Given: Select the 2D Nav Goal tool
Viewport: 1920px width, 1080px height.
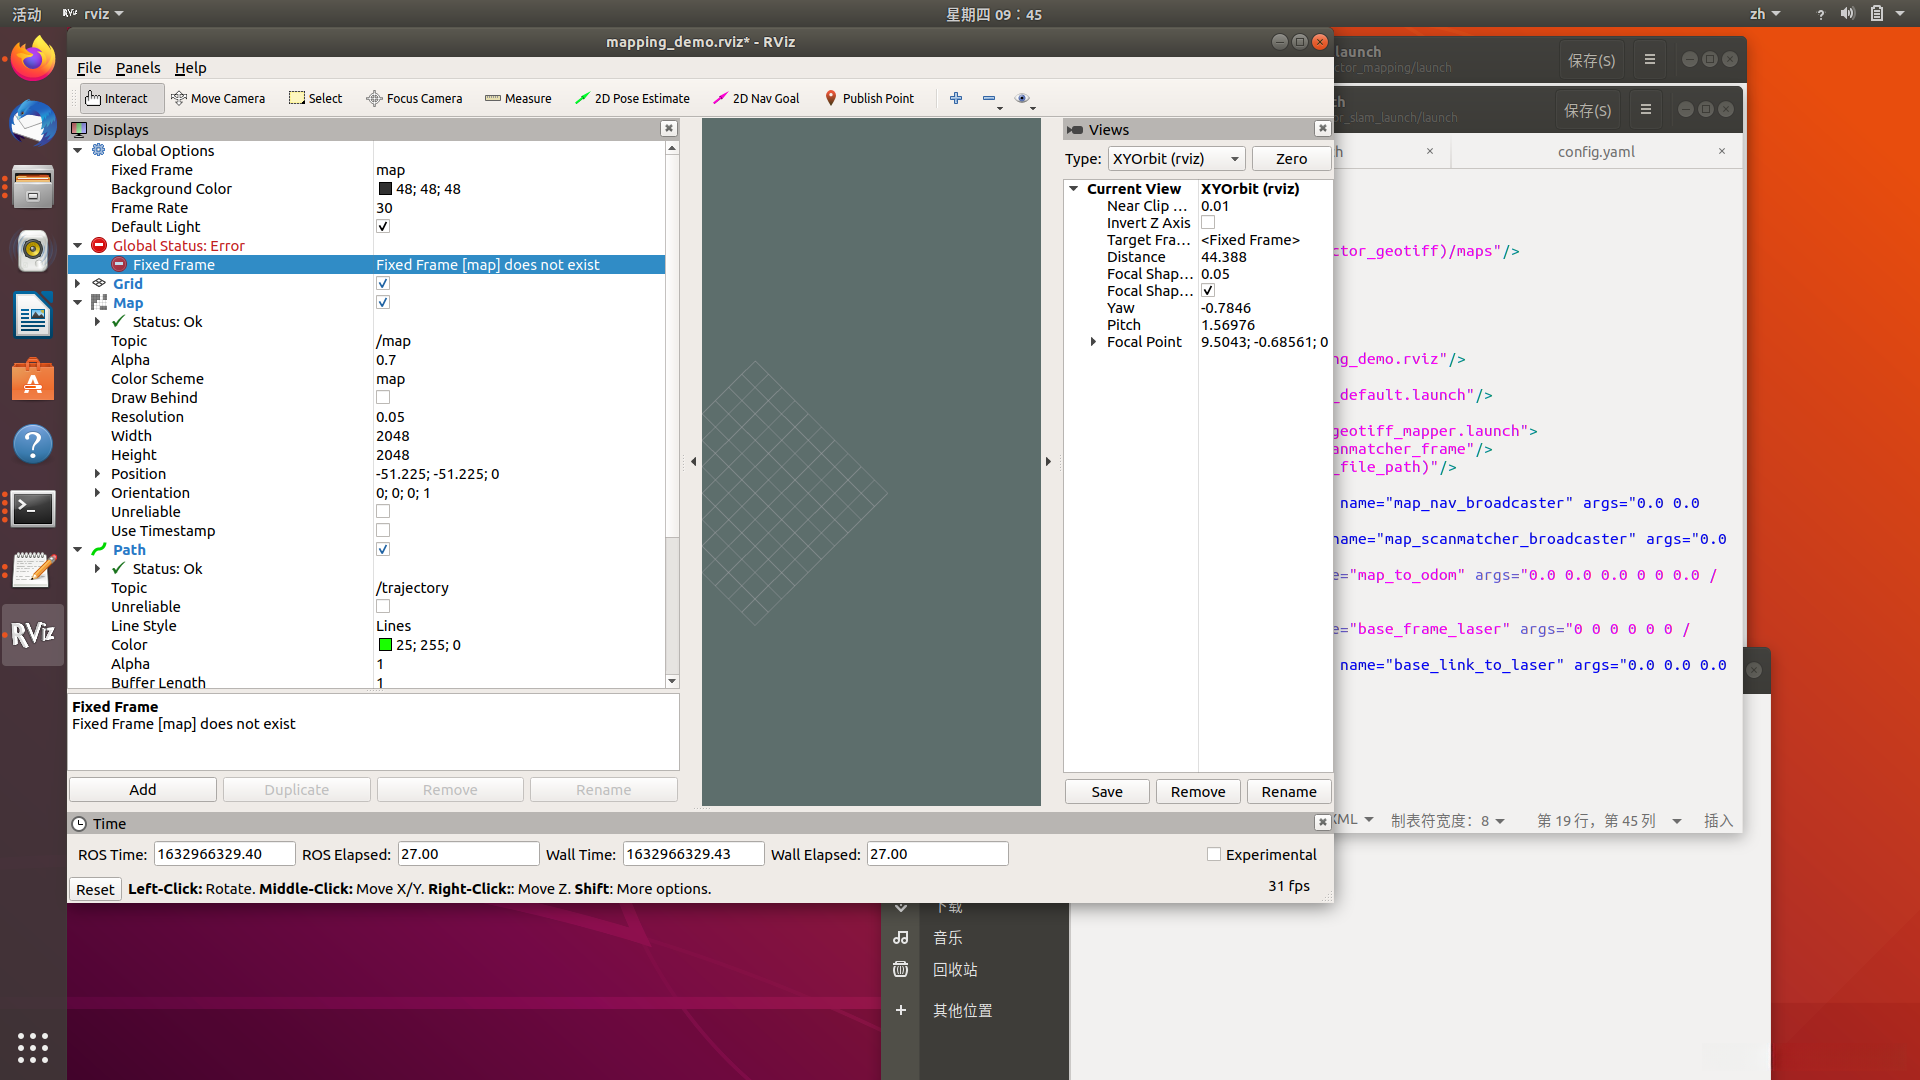Looking at the screenshot, I should tap(756, 98).
